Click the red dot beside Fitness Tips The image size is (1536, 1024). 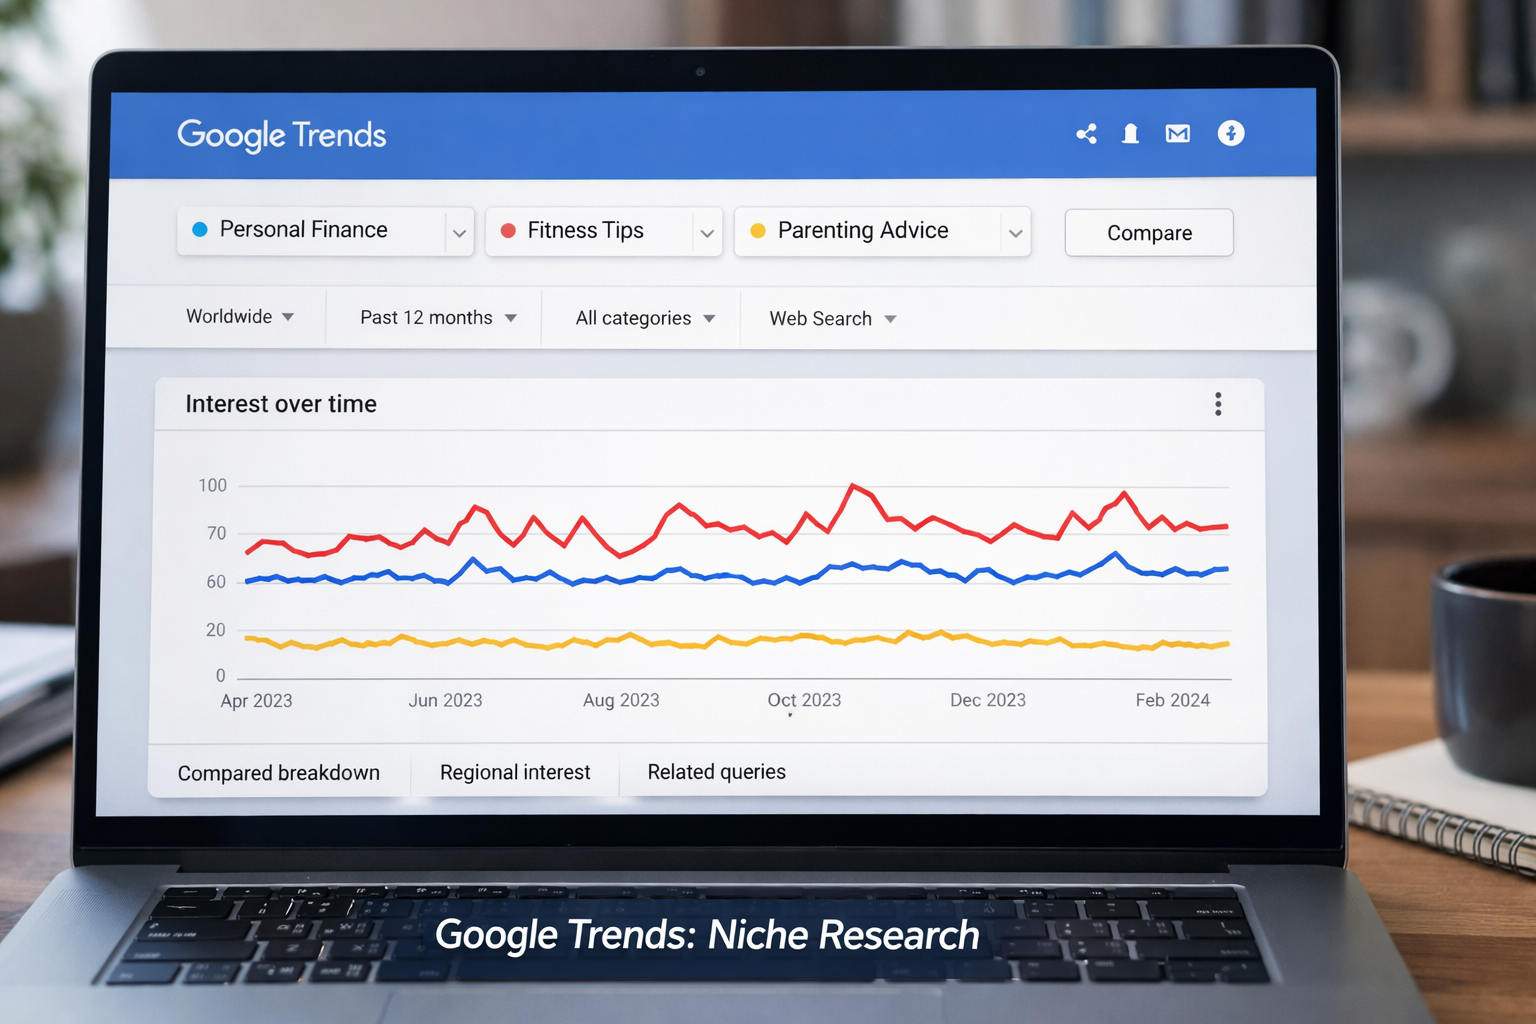coord(508,231)
